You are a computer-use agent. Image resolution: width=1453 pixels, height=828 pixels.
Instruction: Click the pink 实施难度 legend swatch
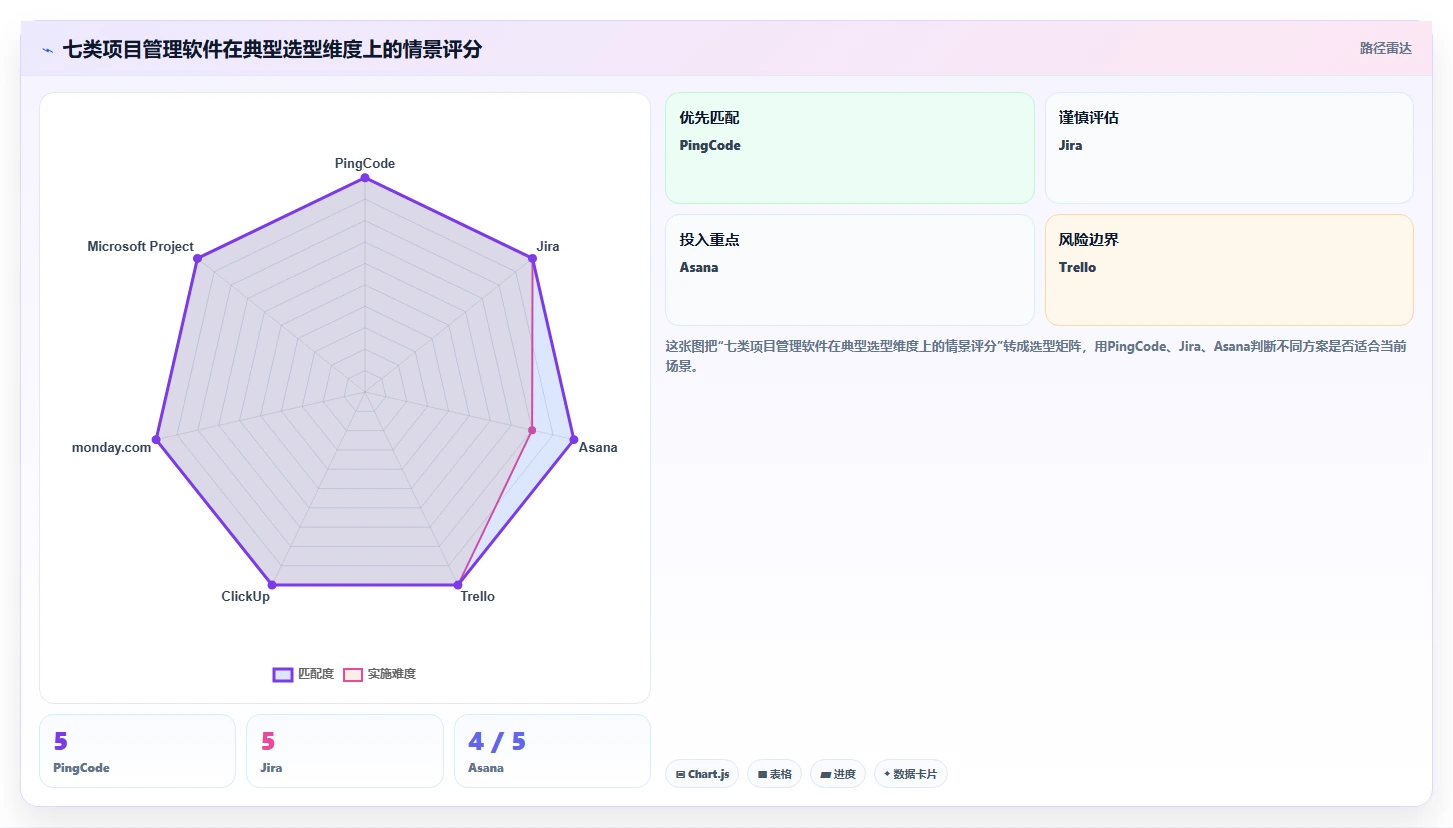point(353,674)
